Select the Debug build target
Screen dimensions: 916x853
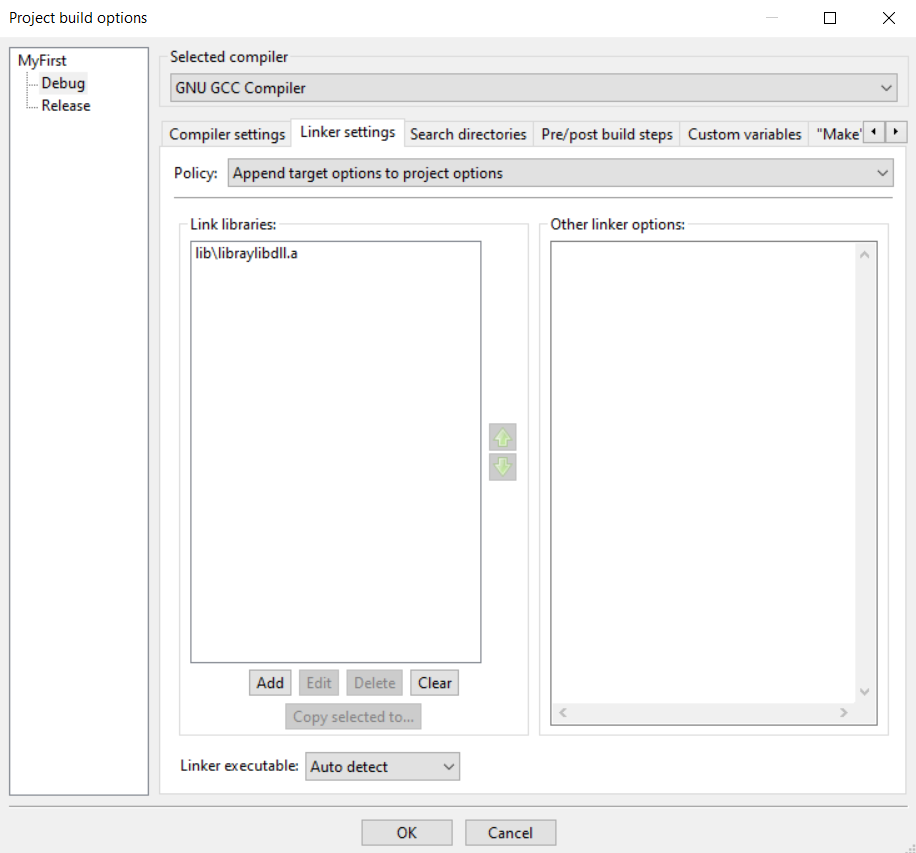coord(63,83)
